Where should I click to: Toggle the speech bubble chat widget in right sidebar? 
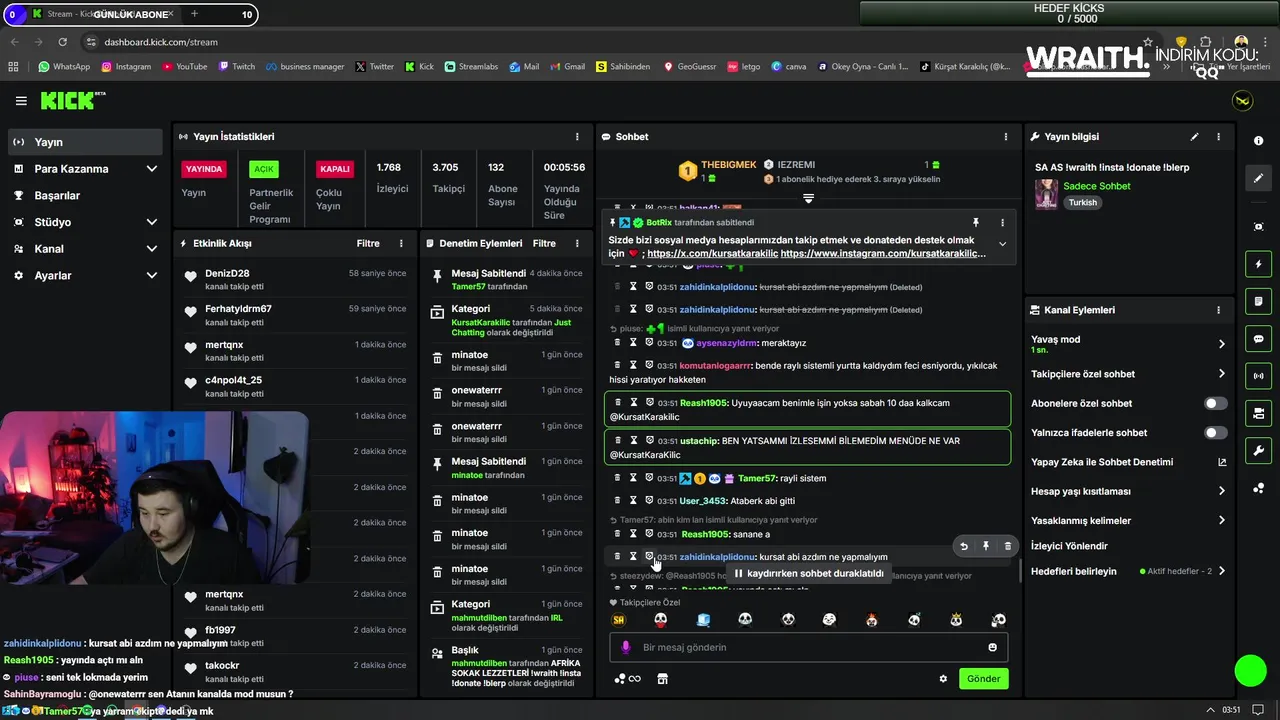click(x=1258, y=339)
